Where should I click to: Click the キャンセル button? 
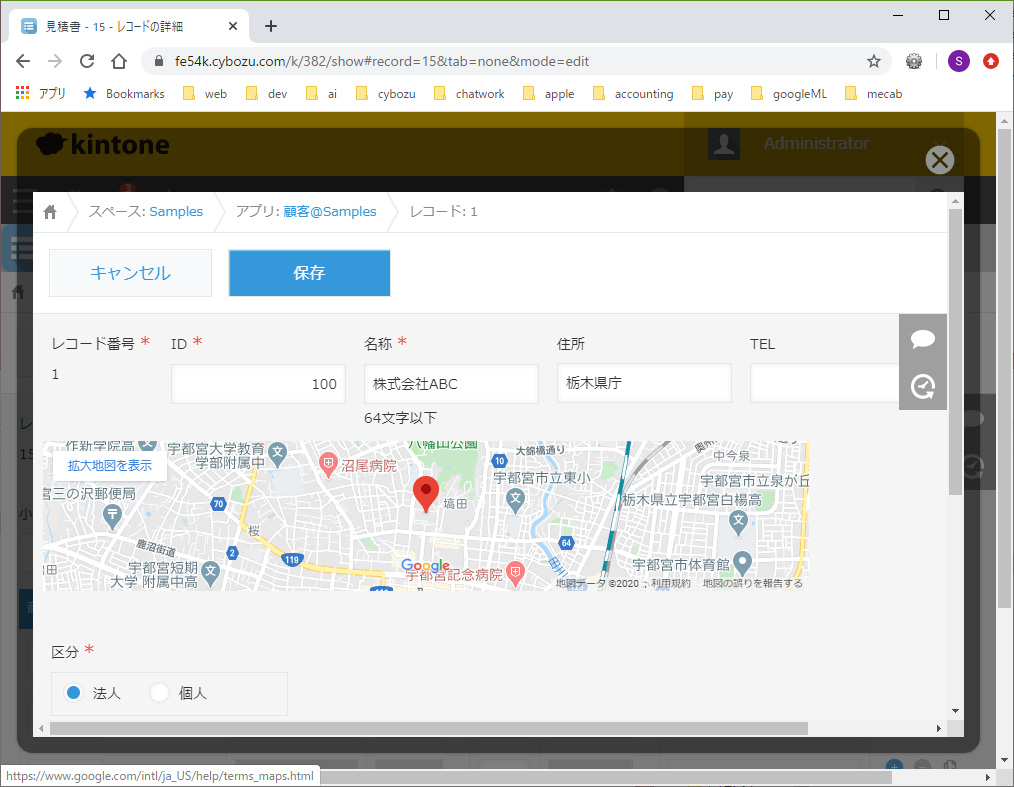point(131,273)
